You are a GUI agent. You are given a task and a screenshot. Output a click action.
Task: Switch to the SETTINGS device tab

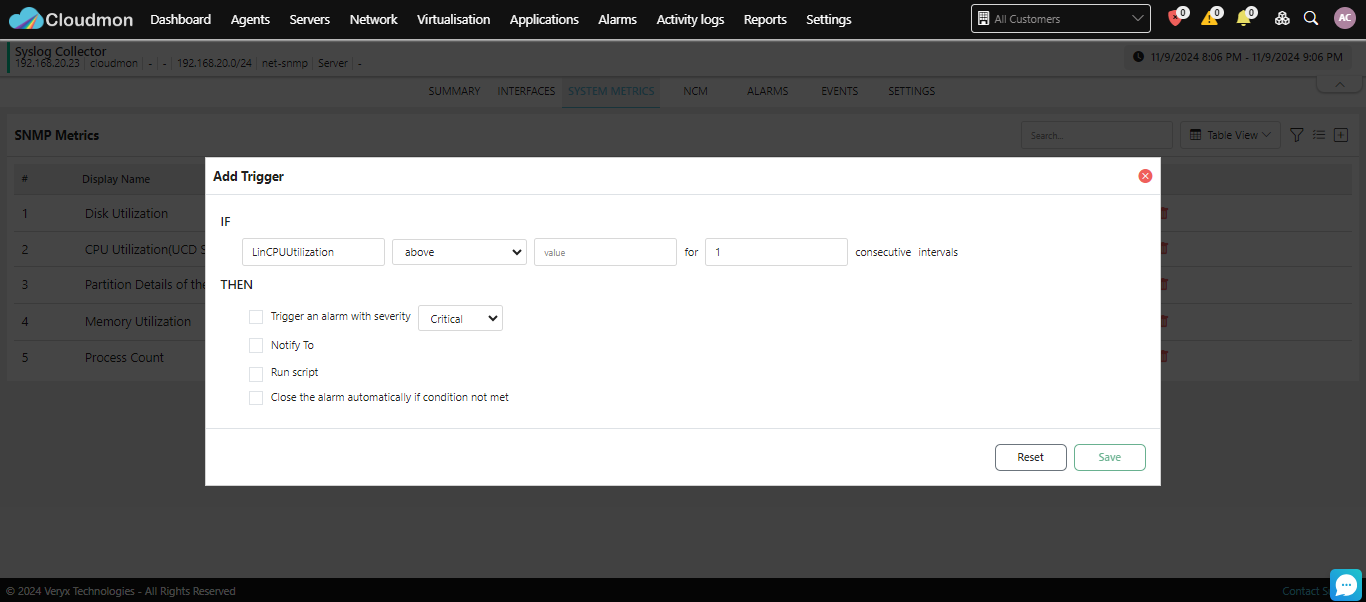[911, 91]
